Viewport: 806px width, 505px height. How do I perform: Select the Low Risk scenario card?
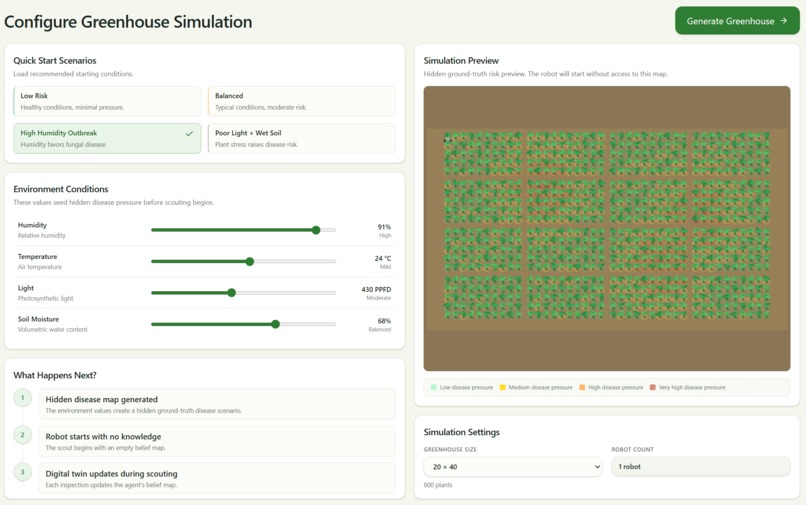pyautogui.click(x=107, y=101)
